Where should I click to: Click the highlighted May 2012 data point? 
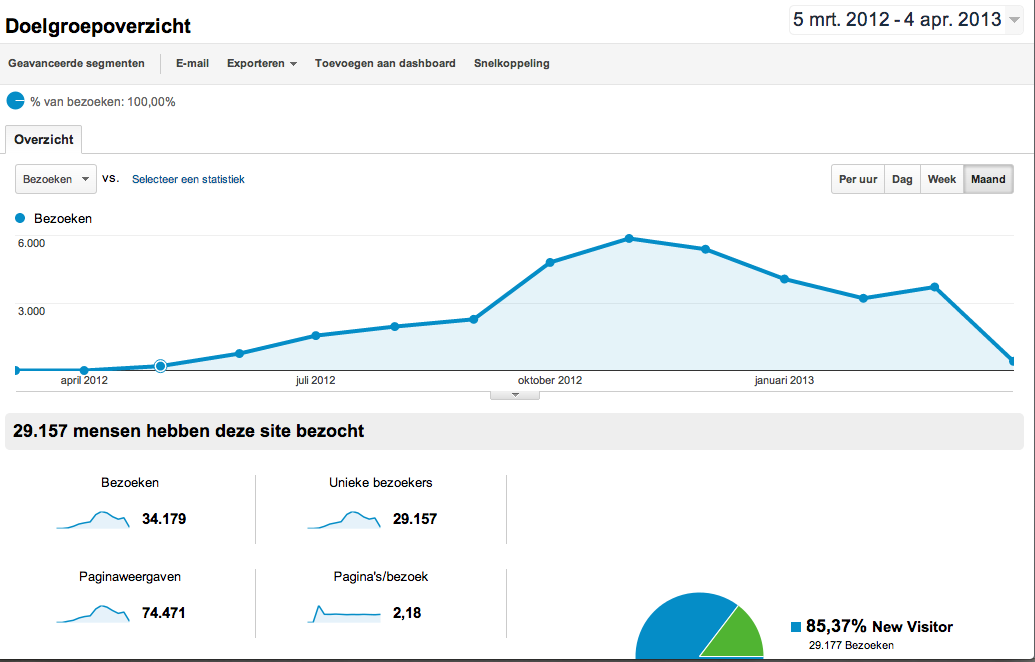point(160,366)
